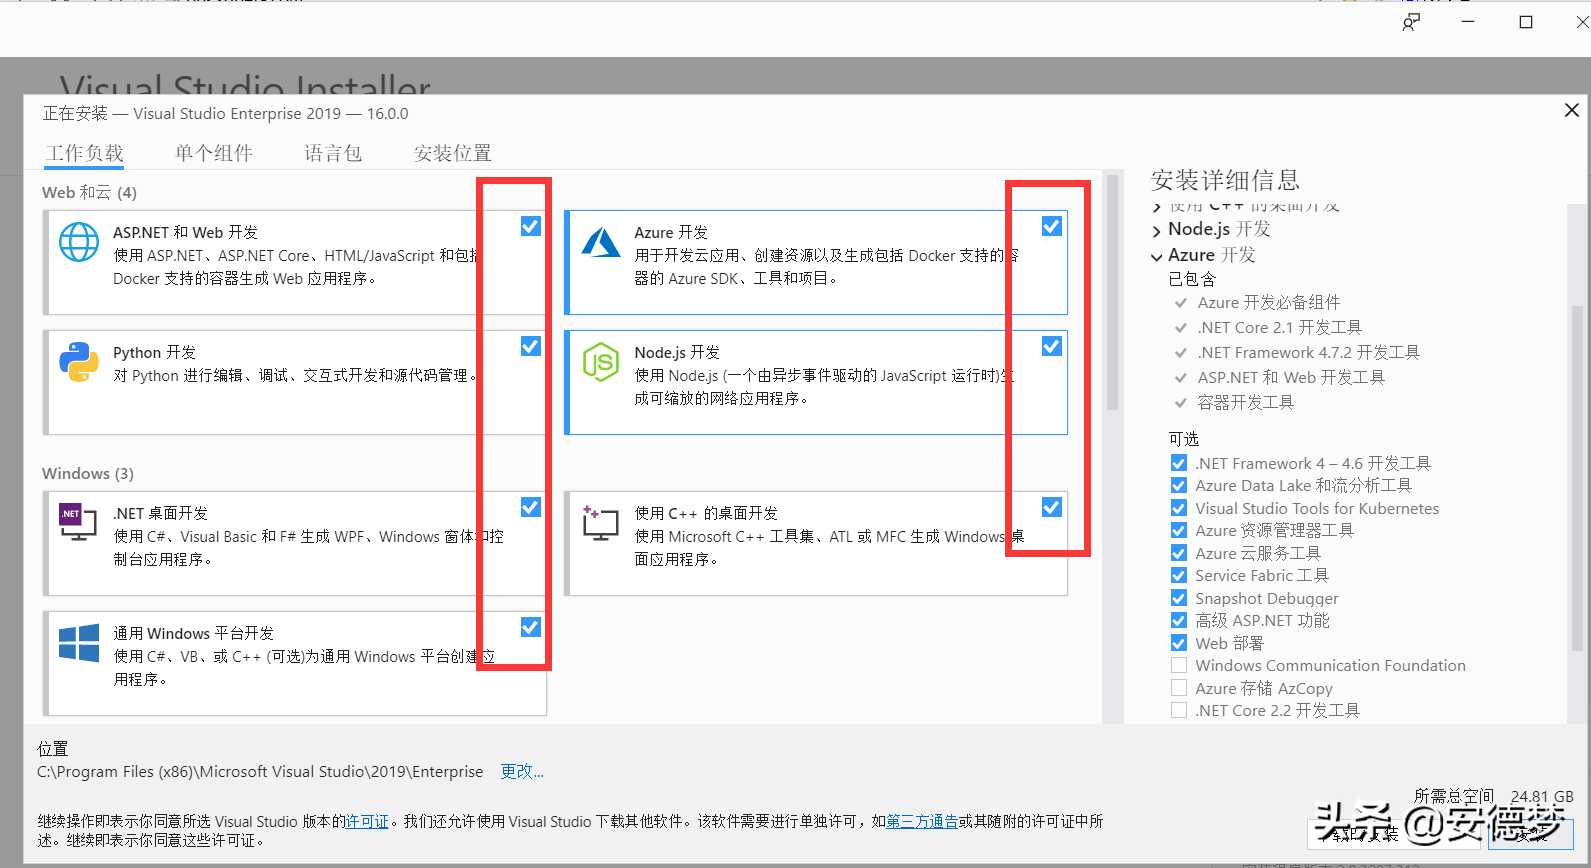Click the Azure 开发 workload card title
The image size is (1591, 868).
pos(671,232)
